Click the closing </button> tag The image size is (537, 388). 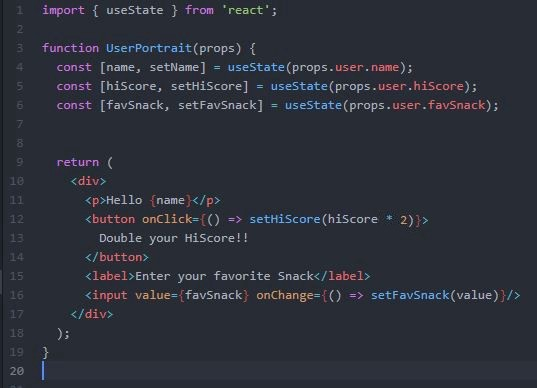[117, 257]
